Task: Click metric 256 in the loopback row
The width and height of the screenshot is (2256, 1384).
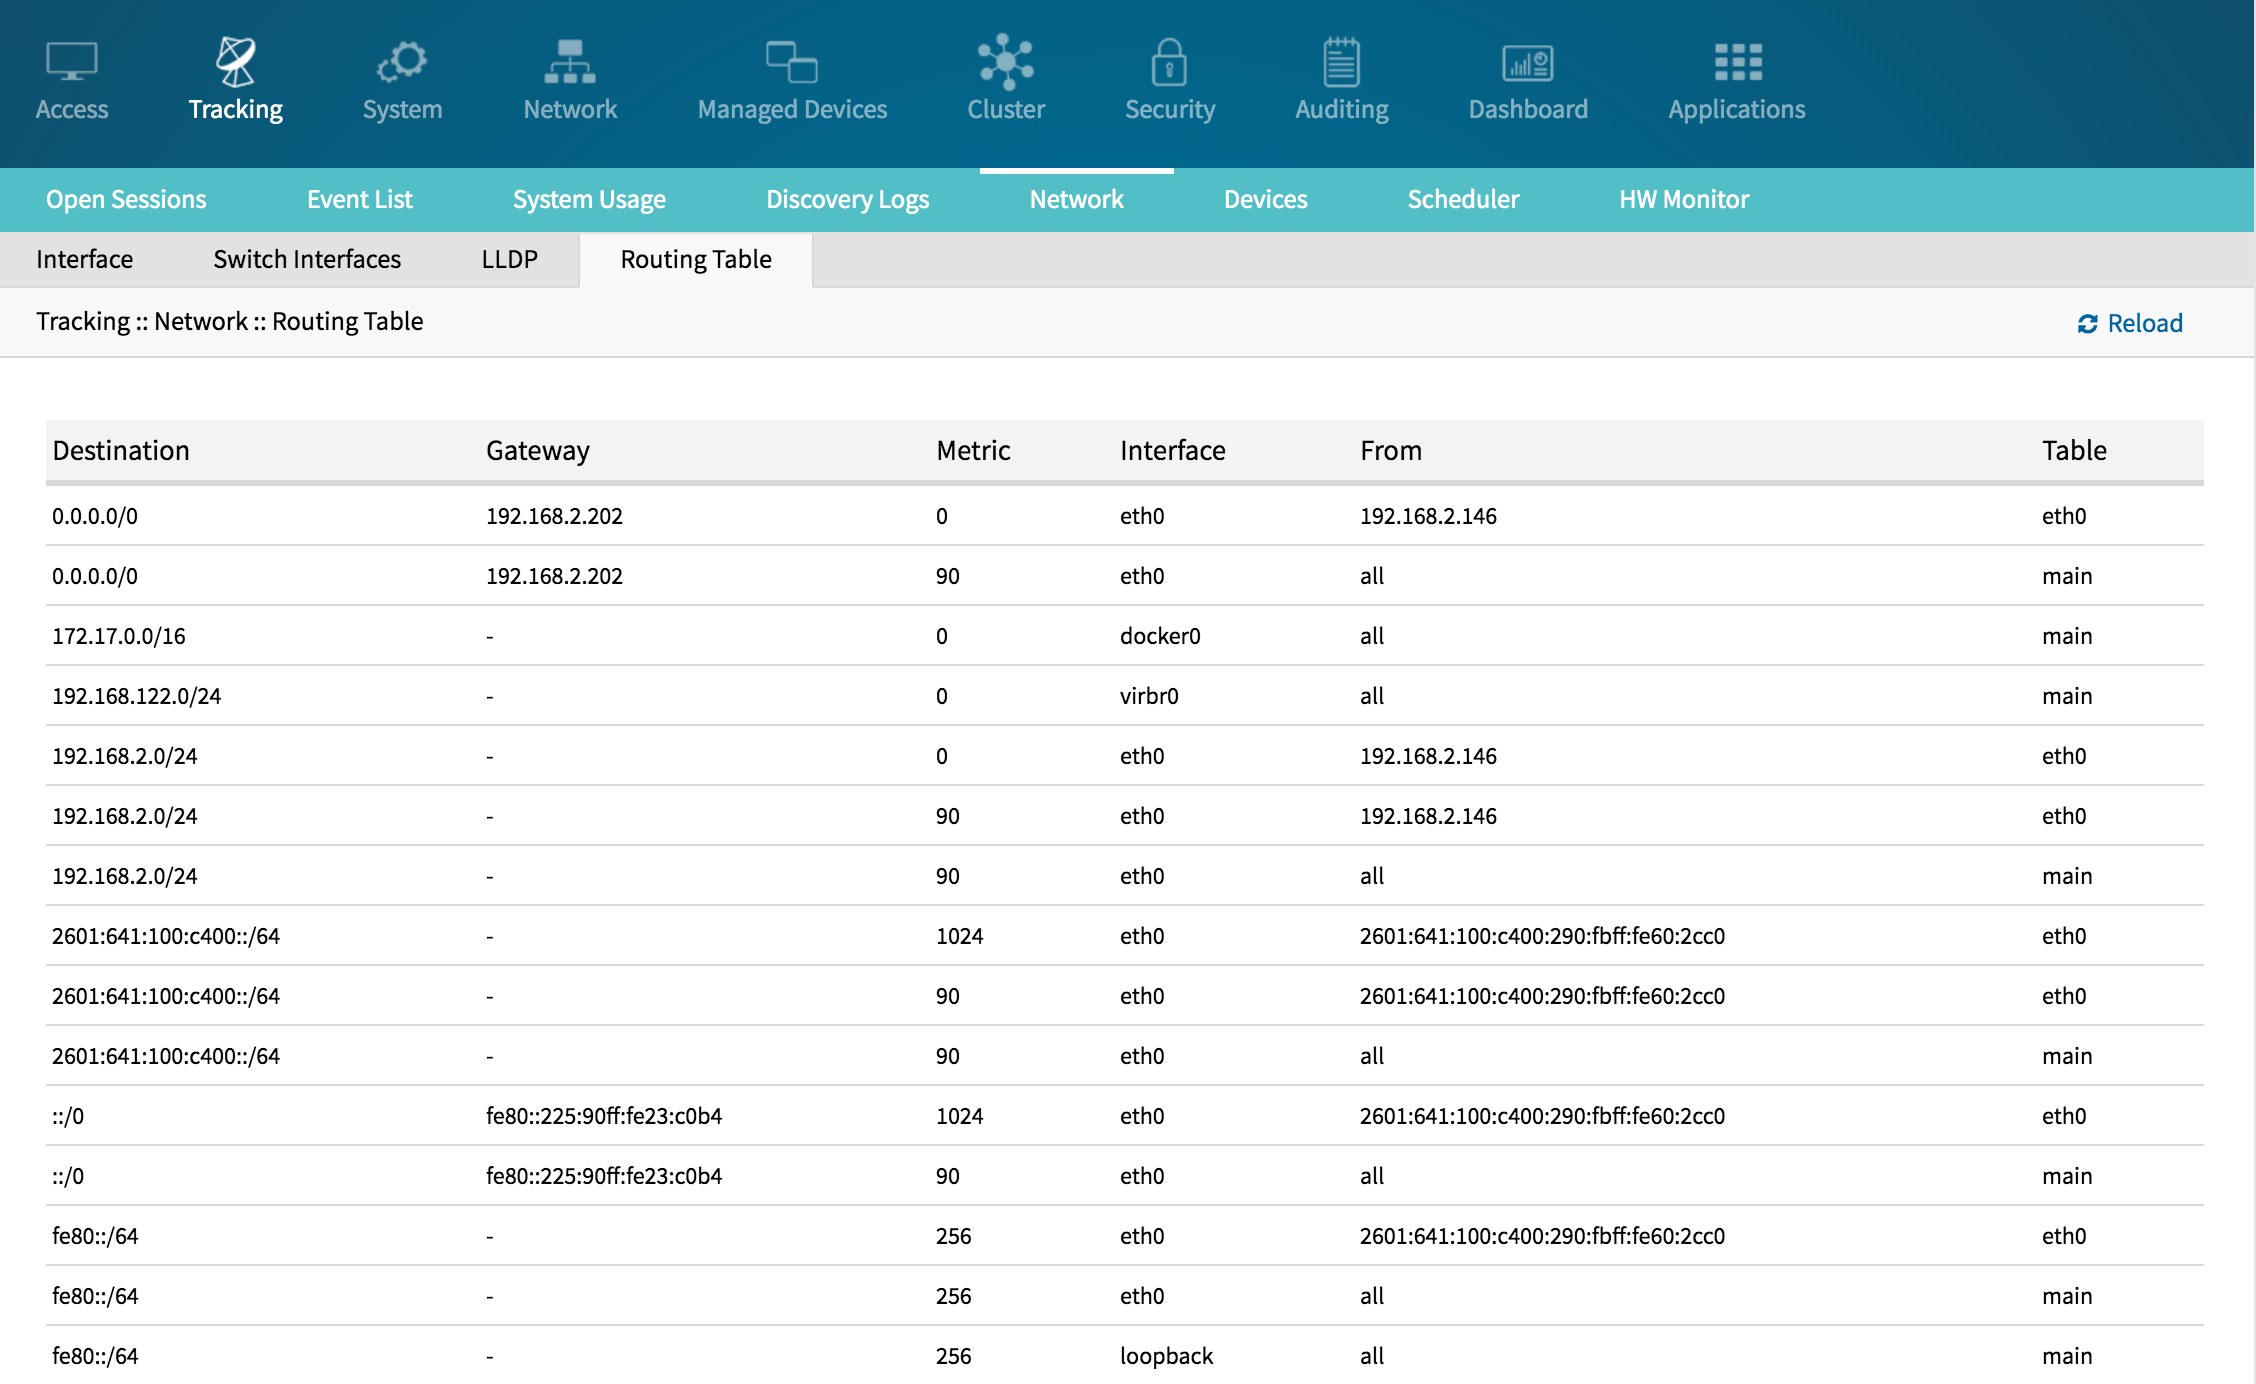Action: point(953,1356)
